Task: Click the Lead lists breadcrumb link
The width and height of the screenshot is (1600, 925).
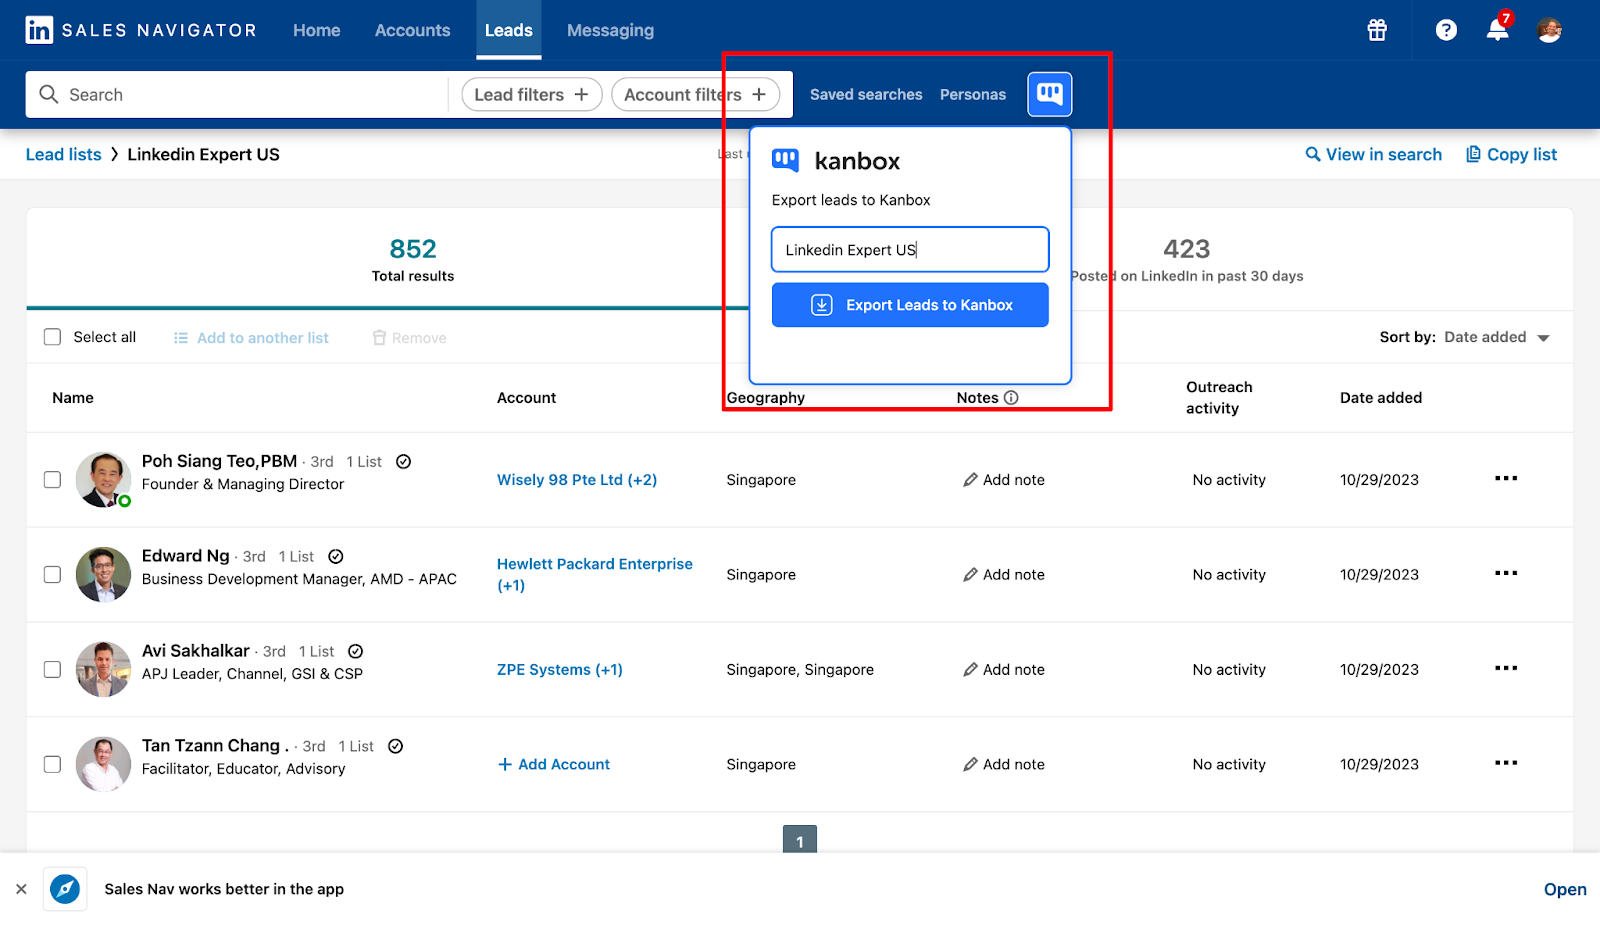Action: click(x=64, y=154)
